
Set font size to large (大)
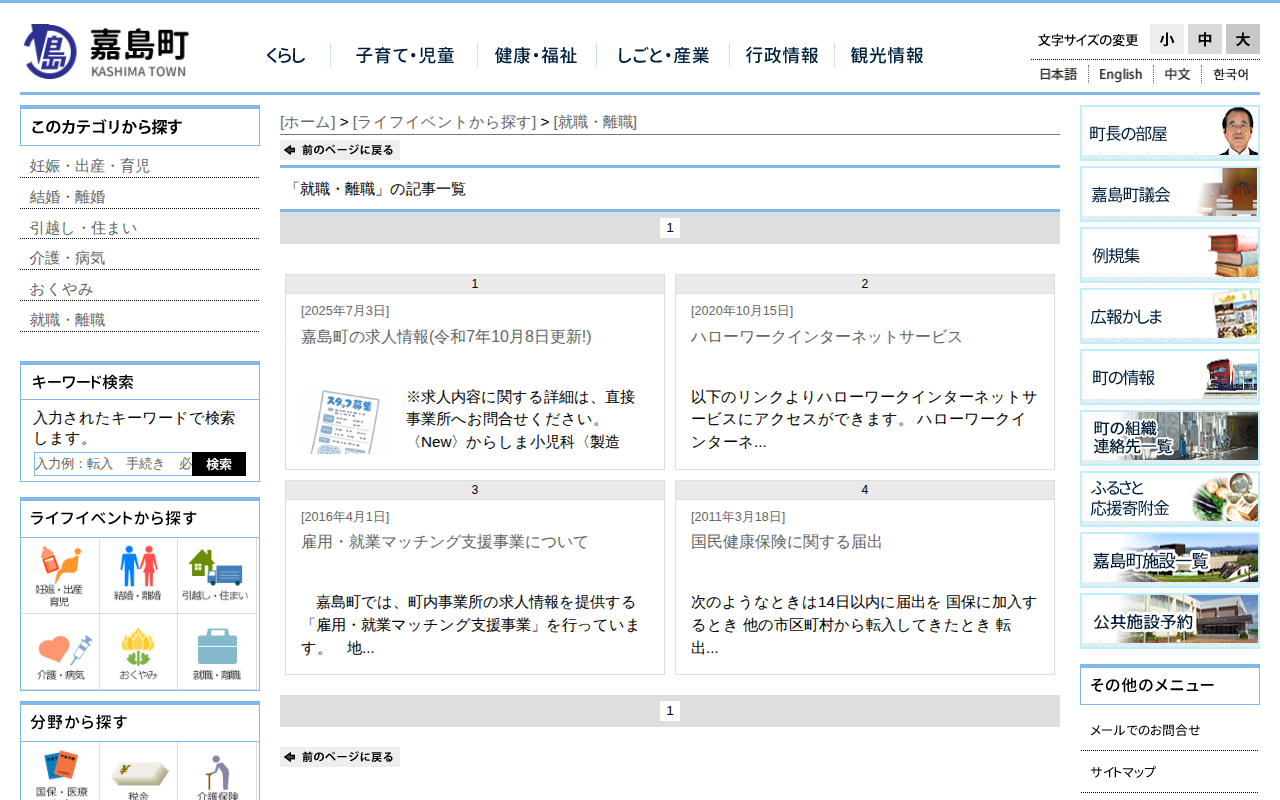pyautogui.click(x=1242, y=40)
